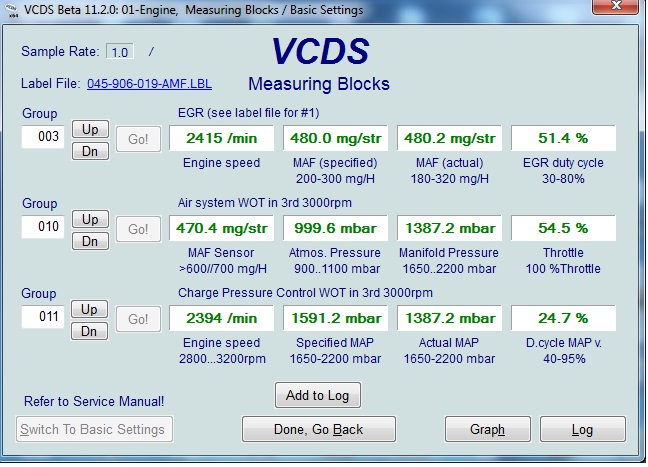
Task: Click Switch To Basic Settings button
Action: (94, 429)
